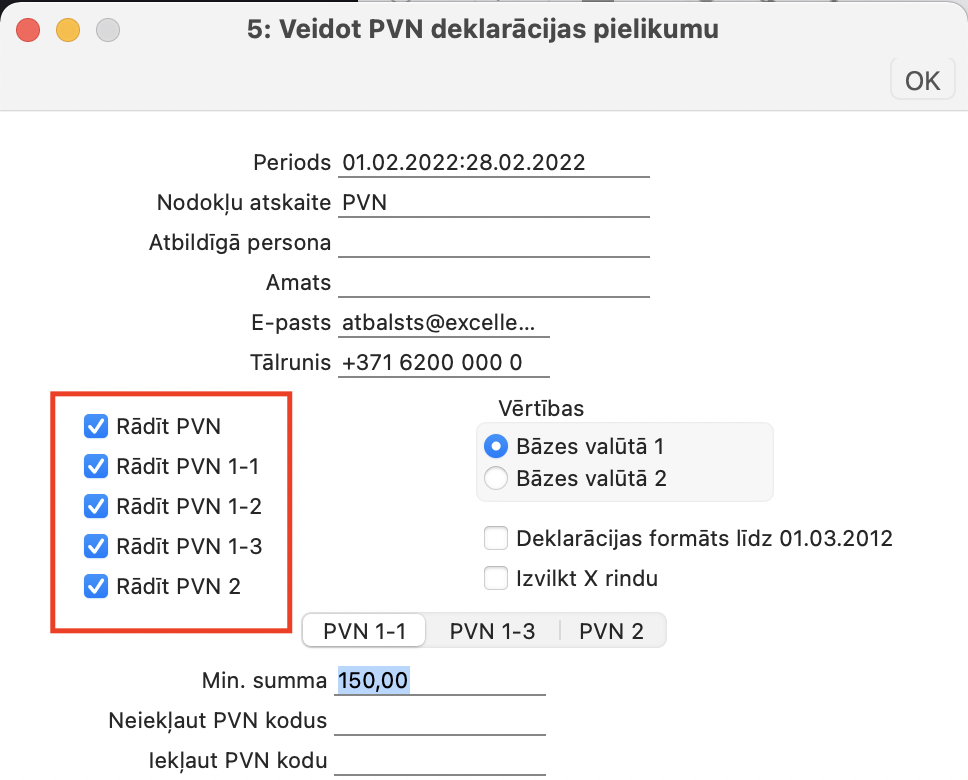Check the Izvilkt X rindu box
Screen dimensions: 968x780
(496, 579)
